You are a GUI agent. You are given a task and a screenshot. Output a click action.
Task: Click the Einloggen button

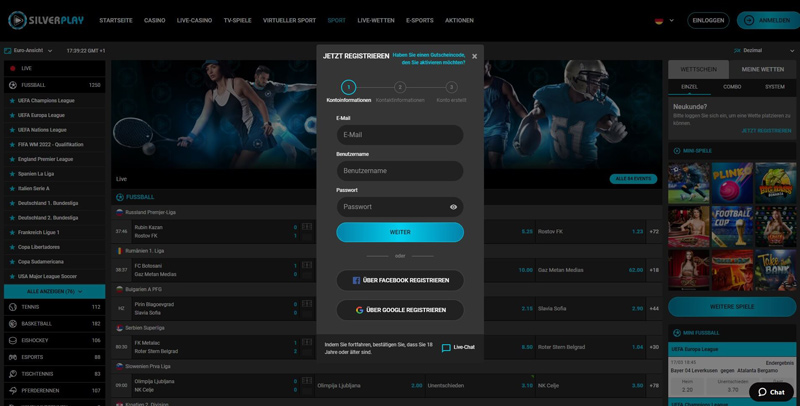[x=708, y=20]
